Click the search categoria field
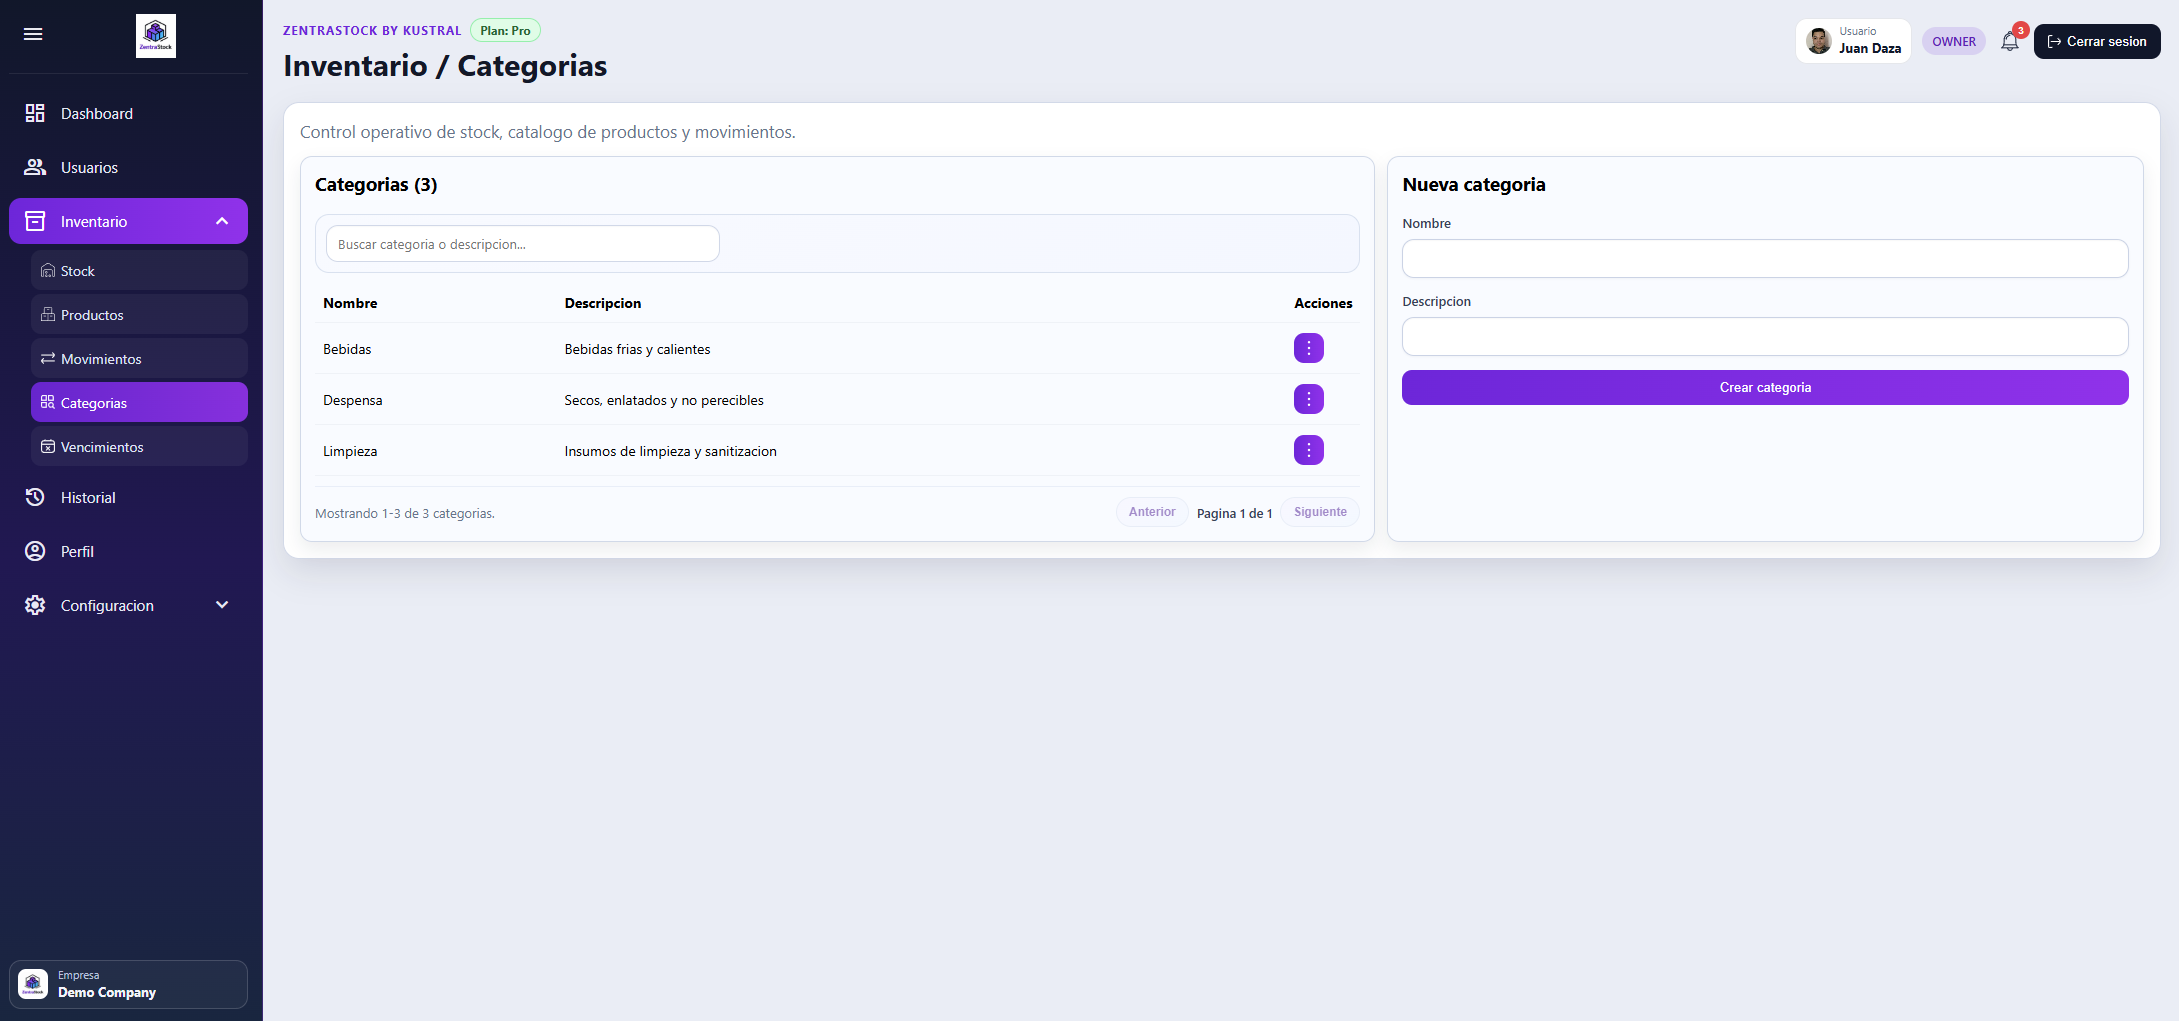 point(522,244)
